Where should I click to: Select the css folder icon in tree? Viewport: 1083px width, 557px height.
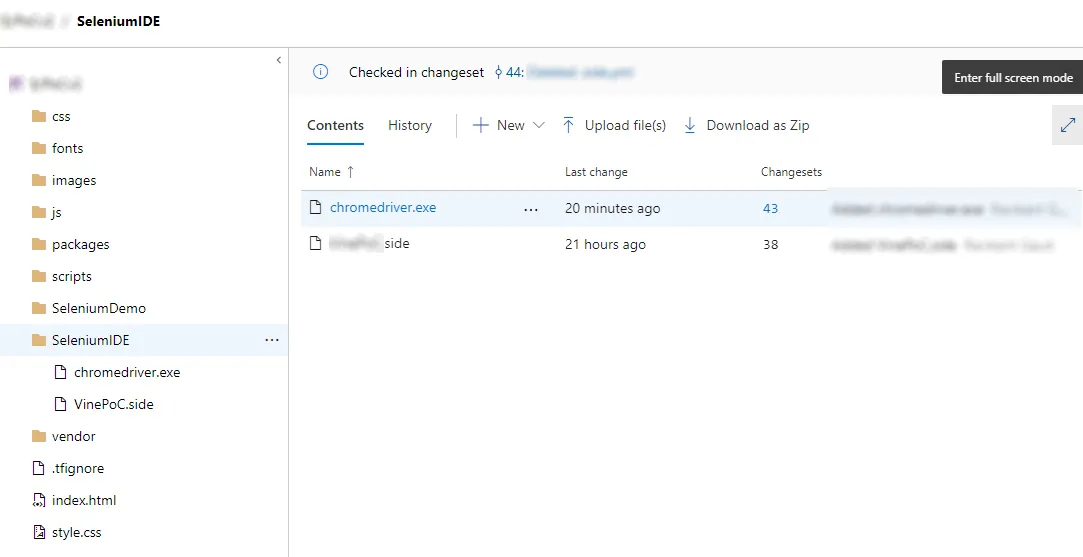[x=39, y=116]
